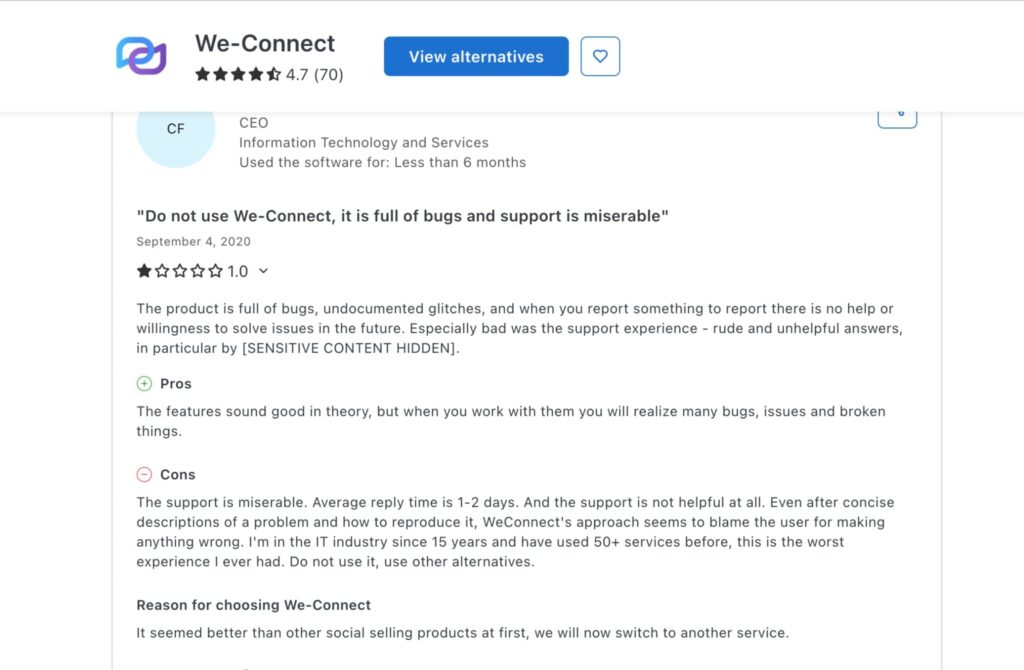The image size is (1024, 670).
Task: Click the CEO job title text
Action: 253,122
